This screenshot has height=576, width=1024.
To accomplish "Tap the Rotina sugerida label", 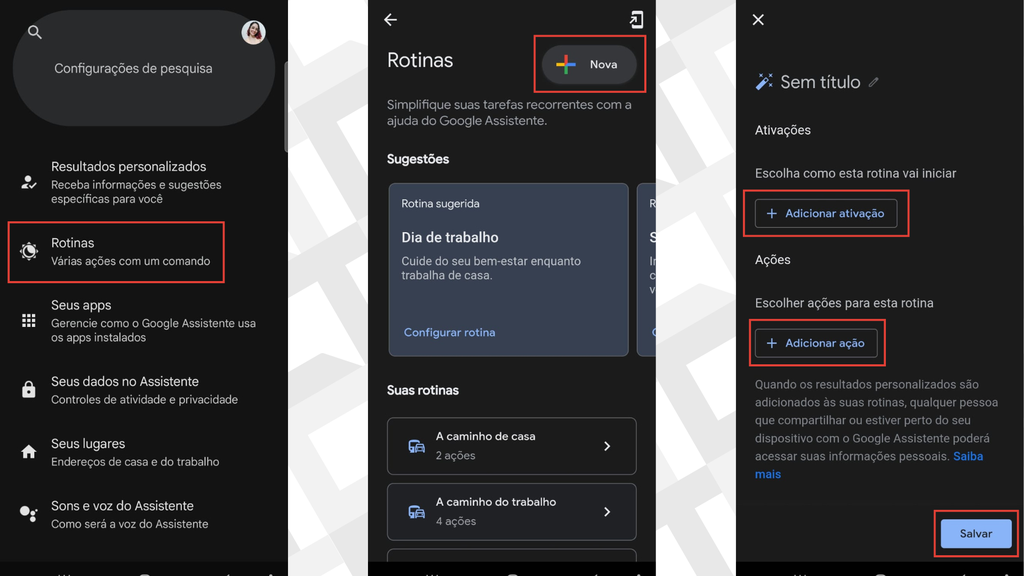I will click(x=440, y=204).
